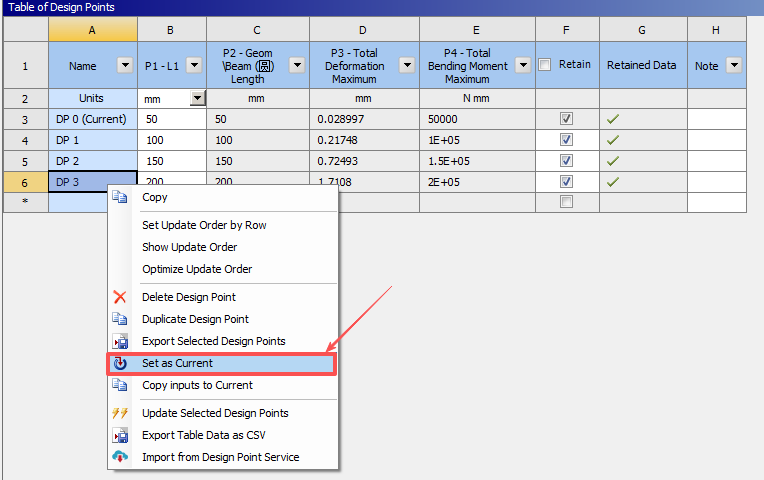Screen dimensions: 764x480
Task: Choose Update Selected Design Points
Action: 223,413
